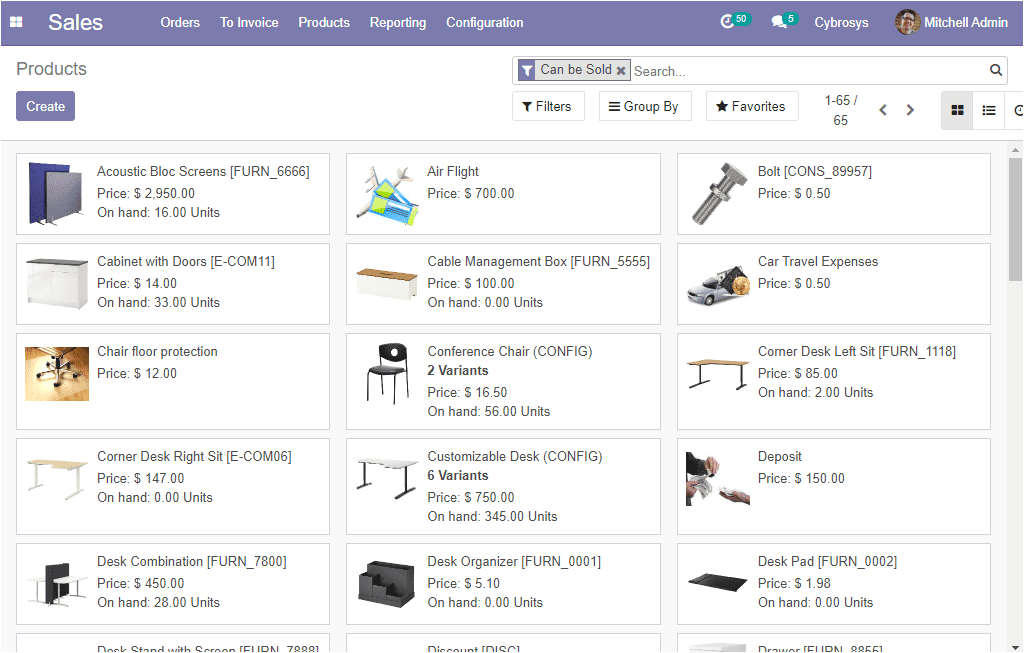Select 'Bolt [CONS_89957]' product name
Viewport: 1024px width, 653px height.
point(814,171)
